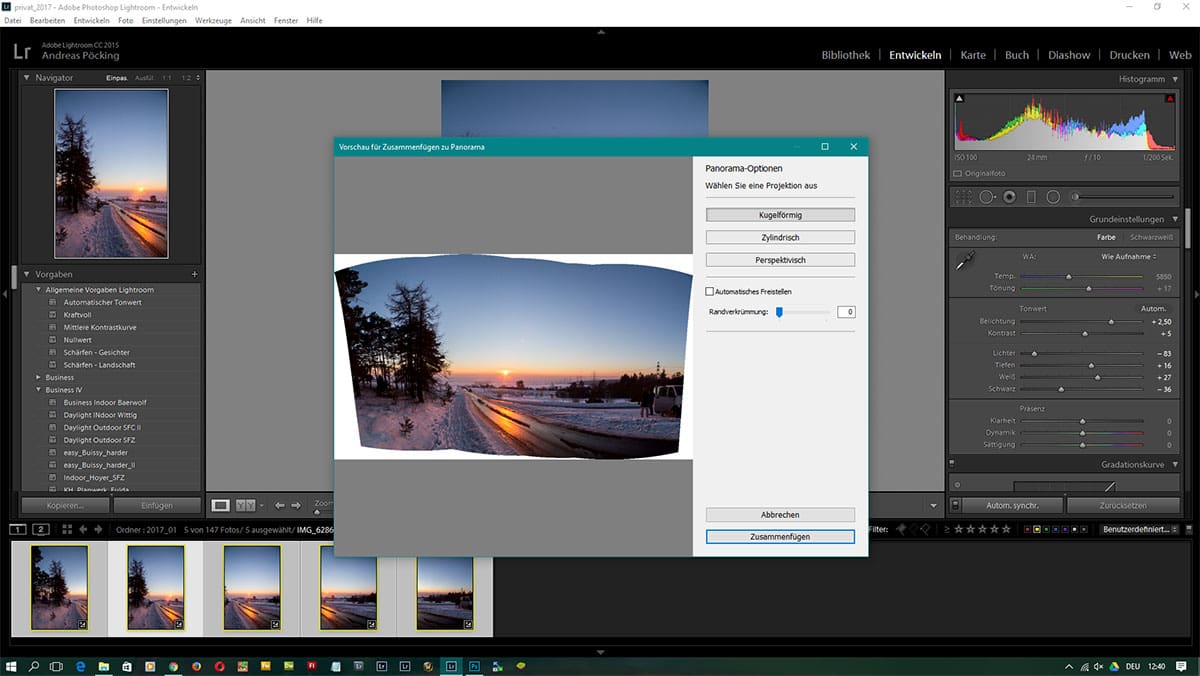1200x676 pixels.
Task: Open Chrome from the taskbar
Action: (173, 665)
